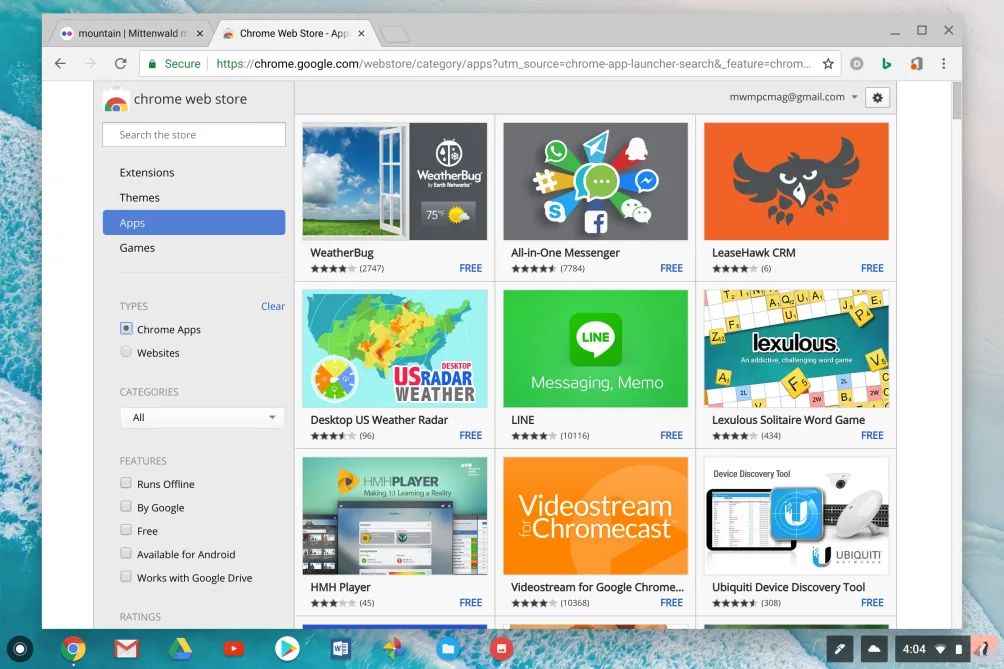Open the HMH Player thumbnail

coord(394,515)
